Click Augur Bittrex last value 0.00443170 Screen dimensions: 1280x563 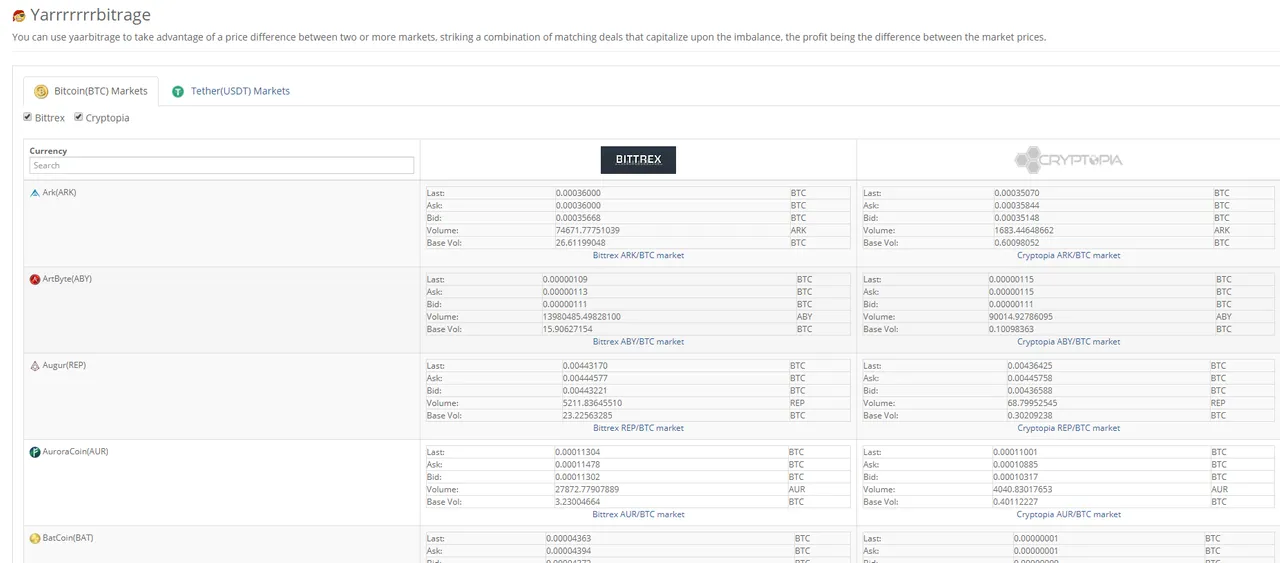(585, 366)
